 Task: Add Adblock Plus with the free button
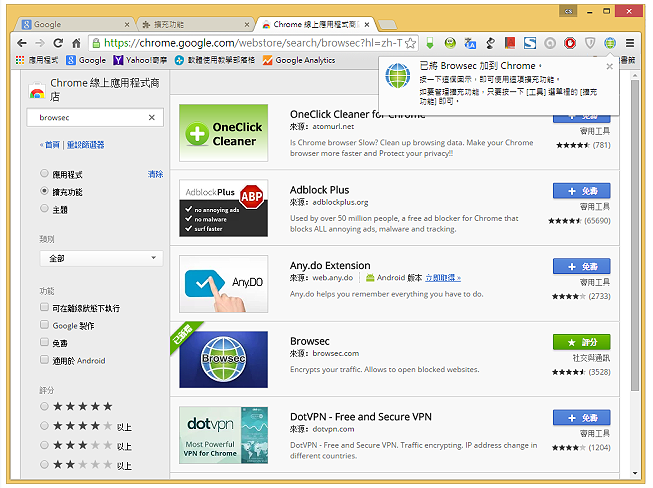(582, 191)
